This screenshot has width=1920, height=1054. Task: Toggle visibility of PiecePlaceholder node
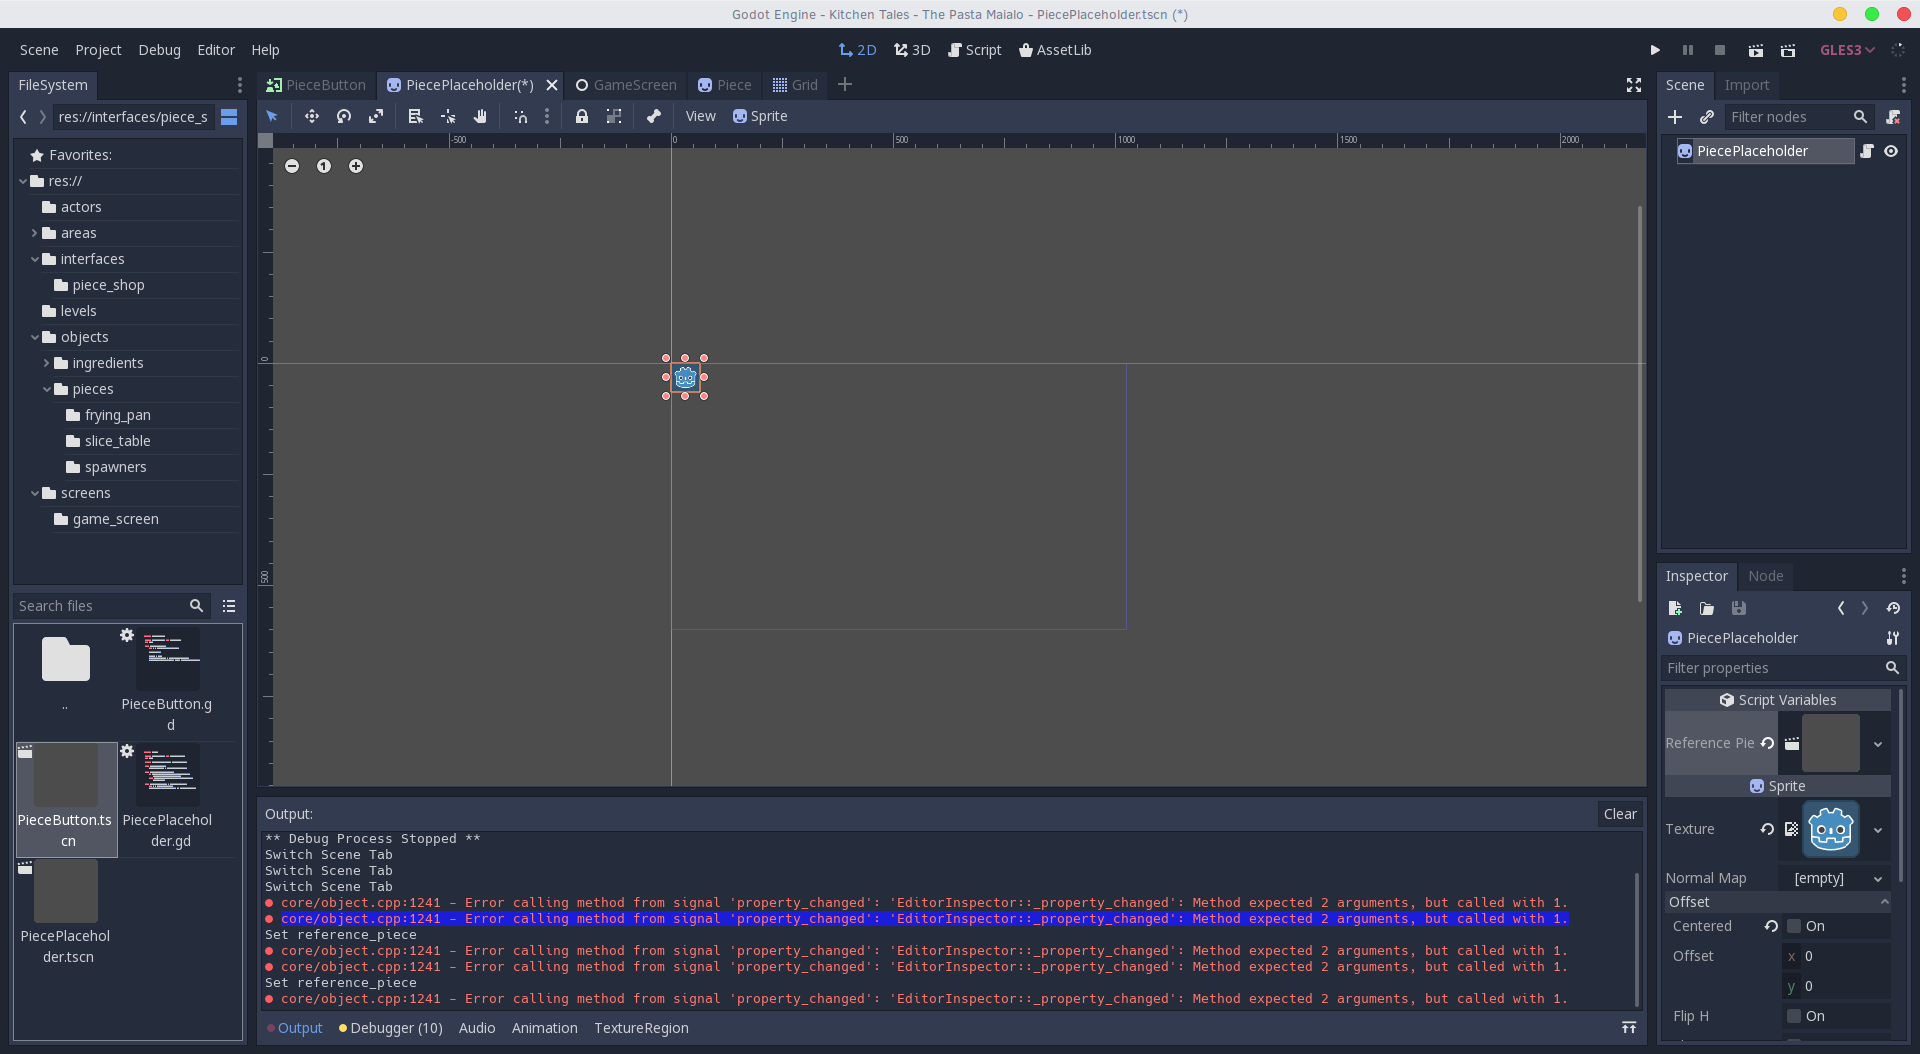[x=1893, y=151]
